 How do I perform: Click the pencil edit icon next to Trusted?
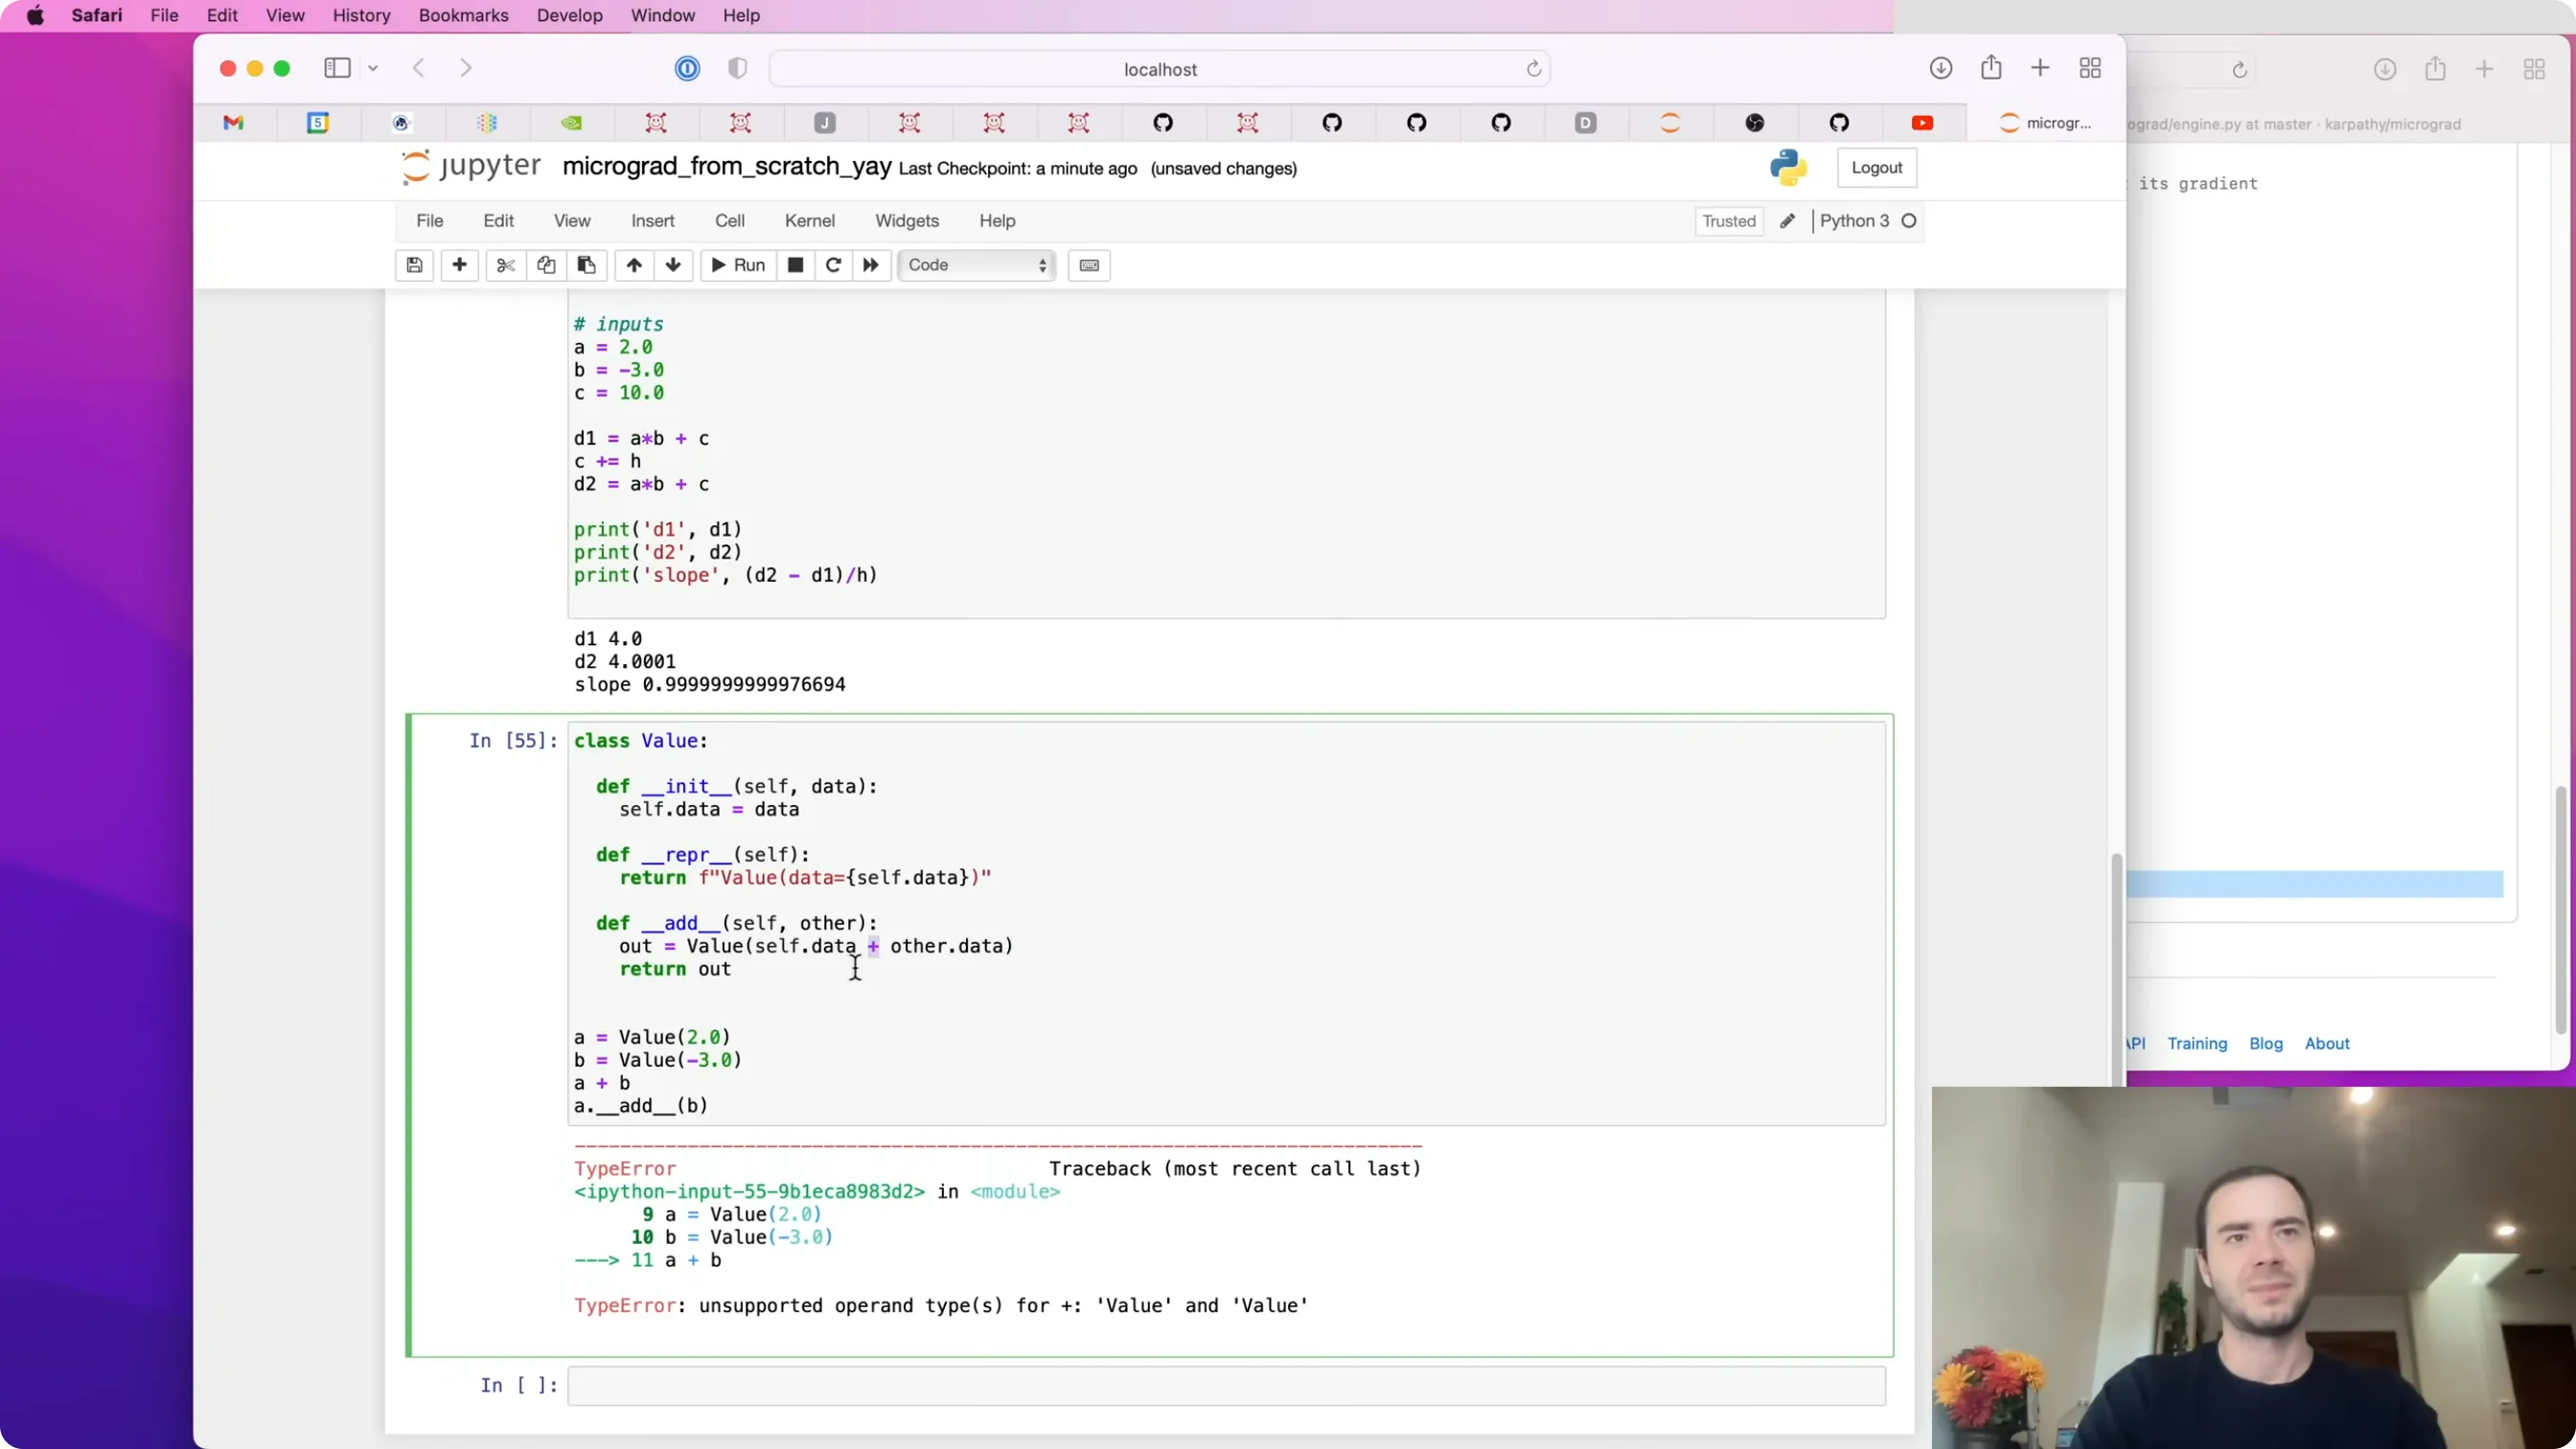pyautogui.click(x=1787, y=221)
